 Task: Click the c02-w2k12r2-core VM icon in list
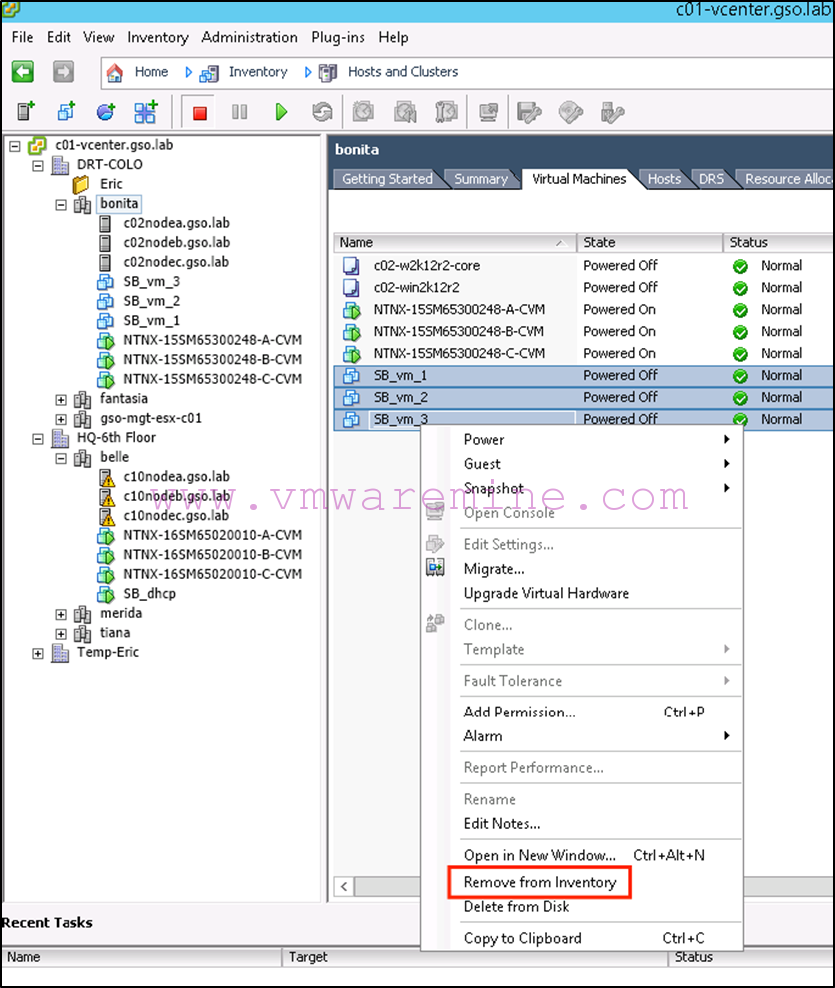(351, 265)
